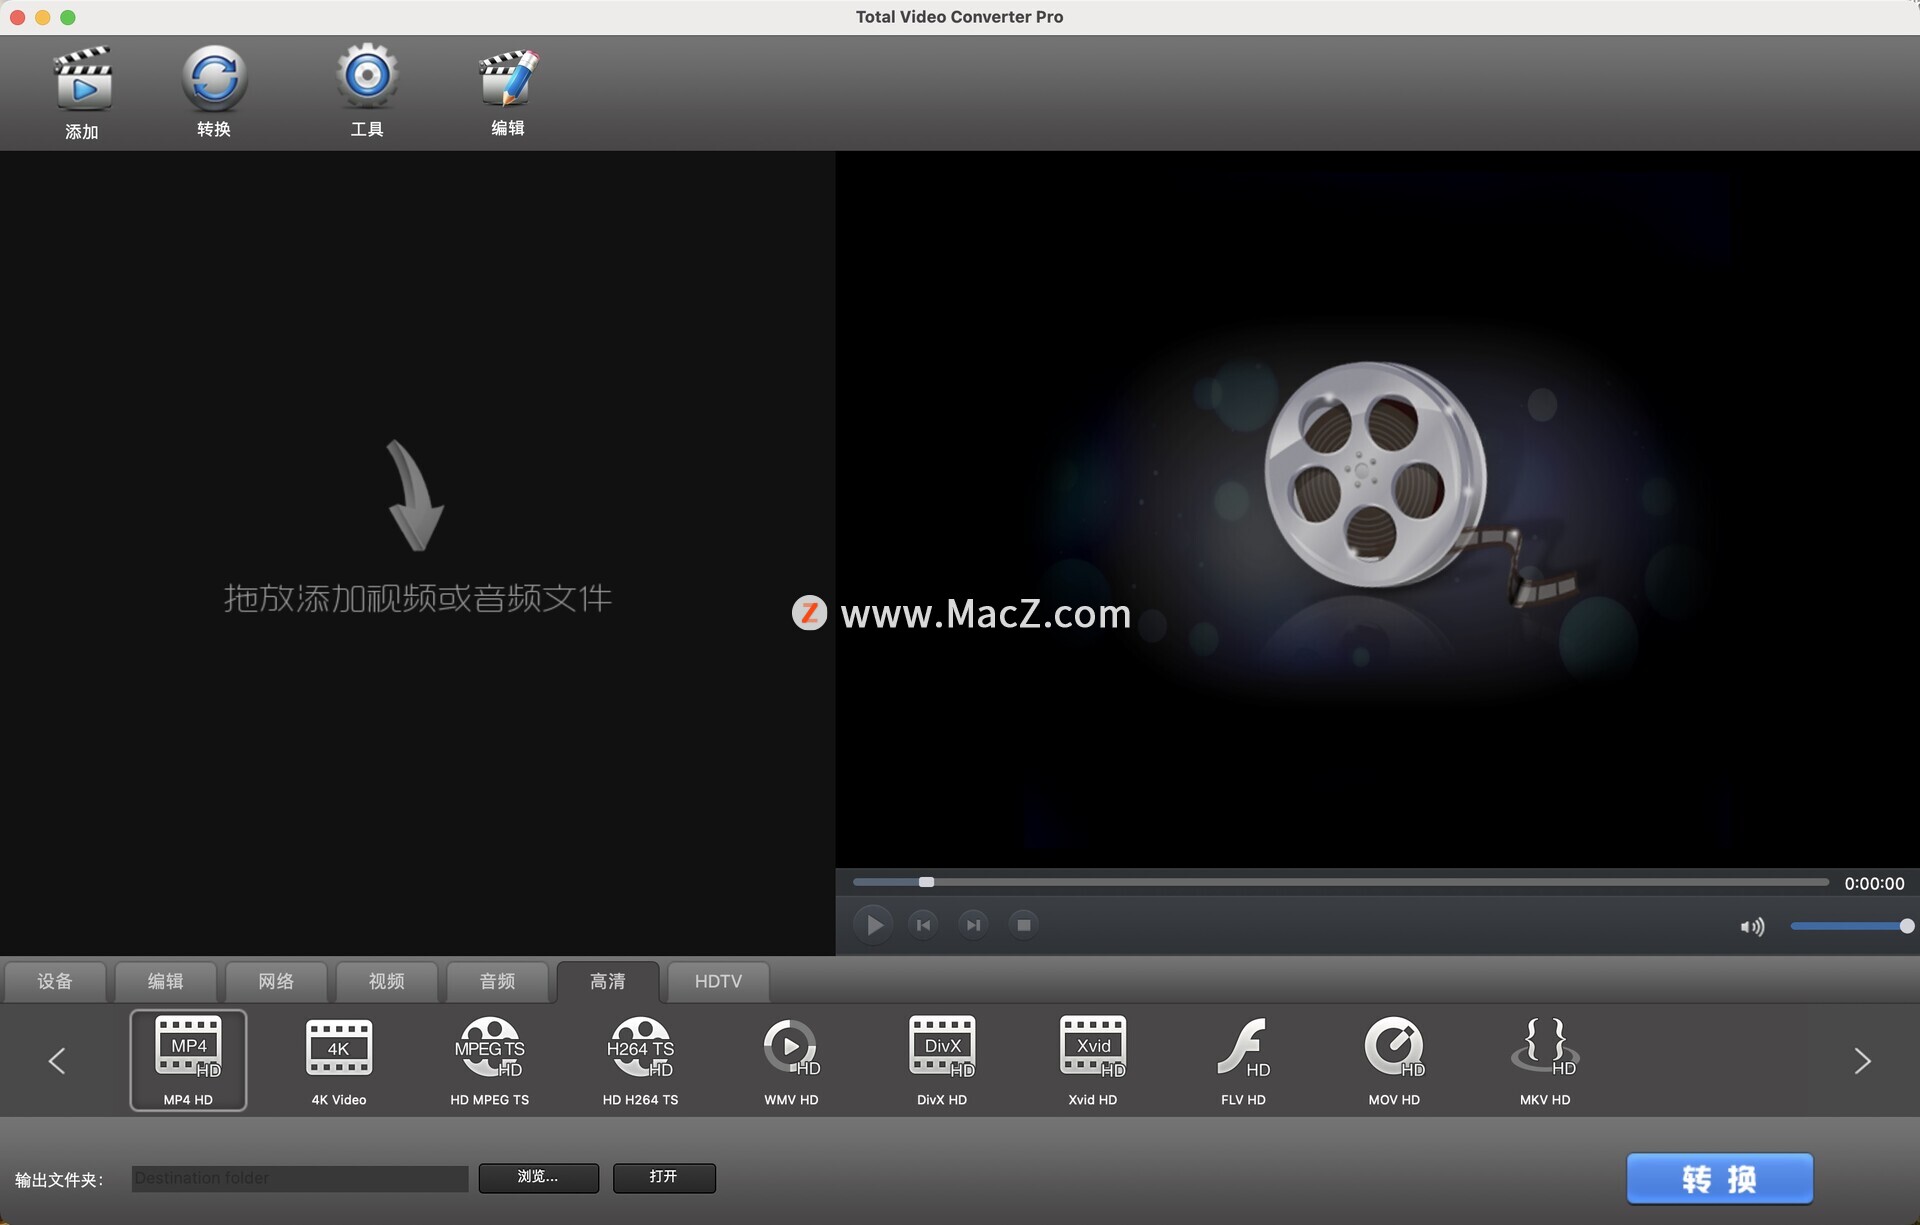
Task: Switch to the 设备 tab
Action: pyautogui.click(x=55, y=982)
